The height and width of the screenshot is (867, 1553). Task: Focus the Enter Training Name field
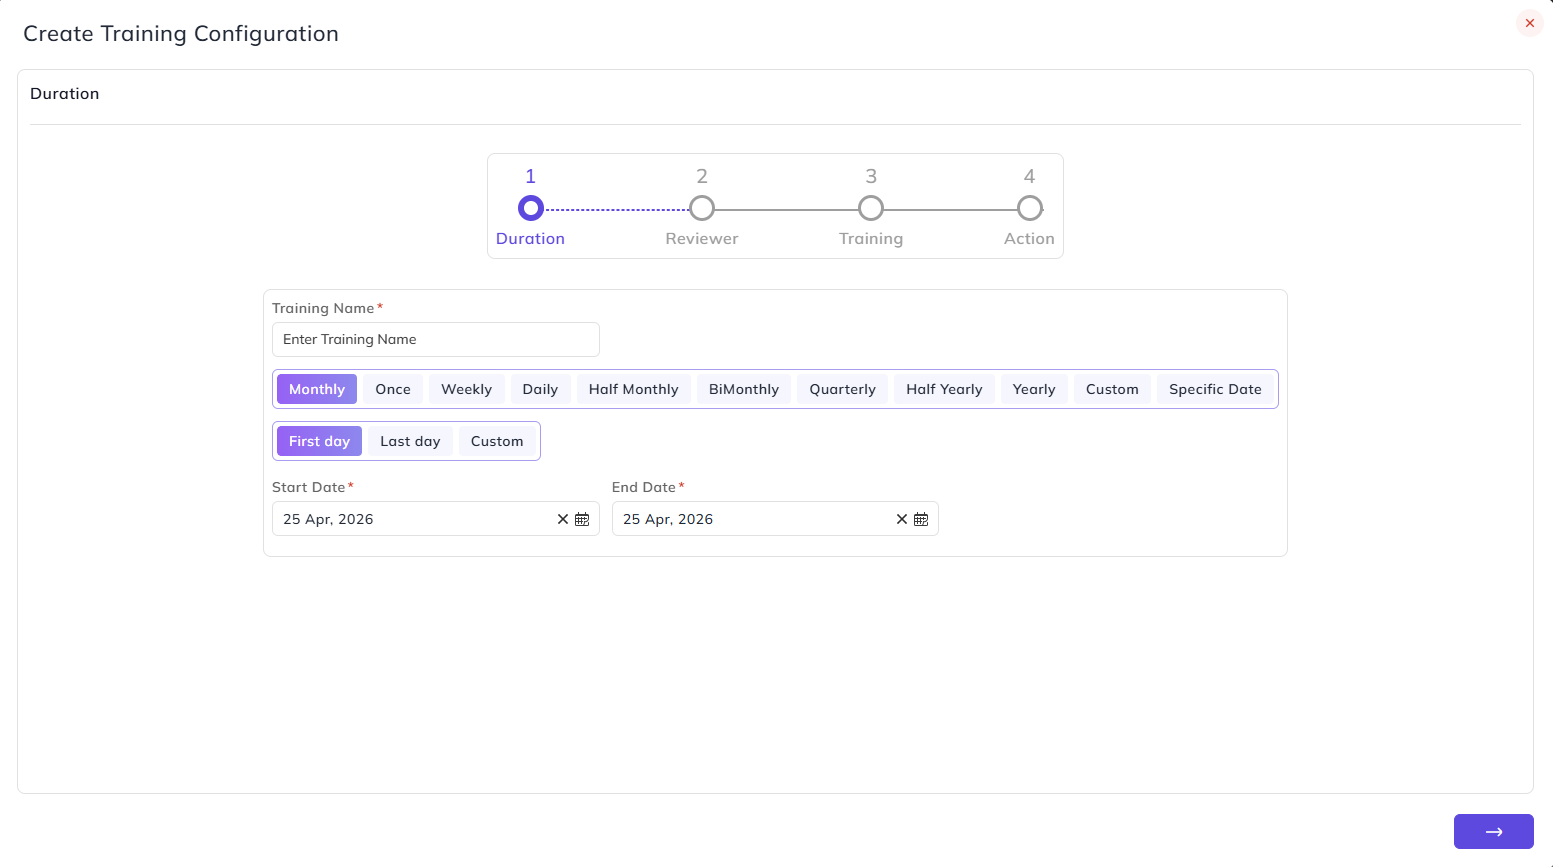pos(436,339)
